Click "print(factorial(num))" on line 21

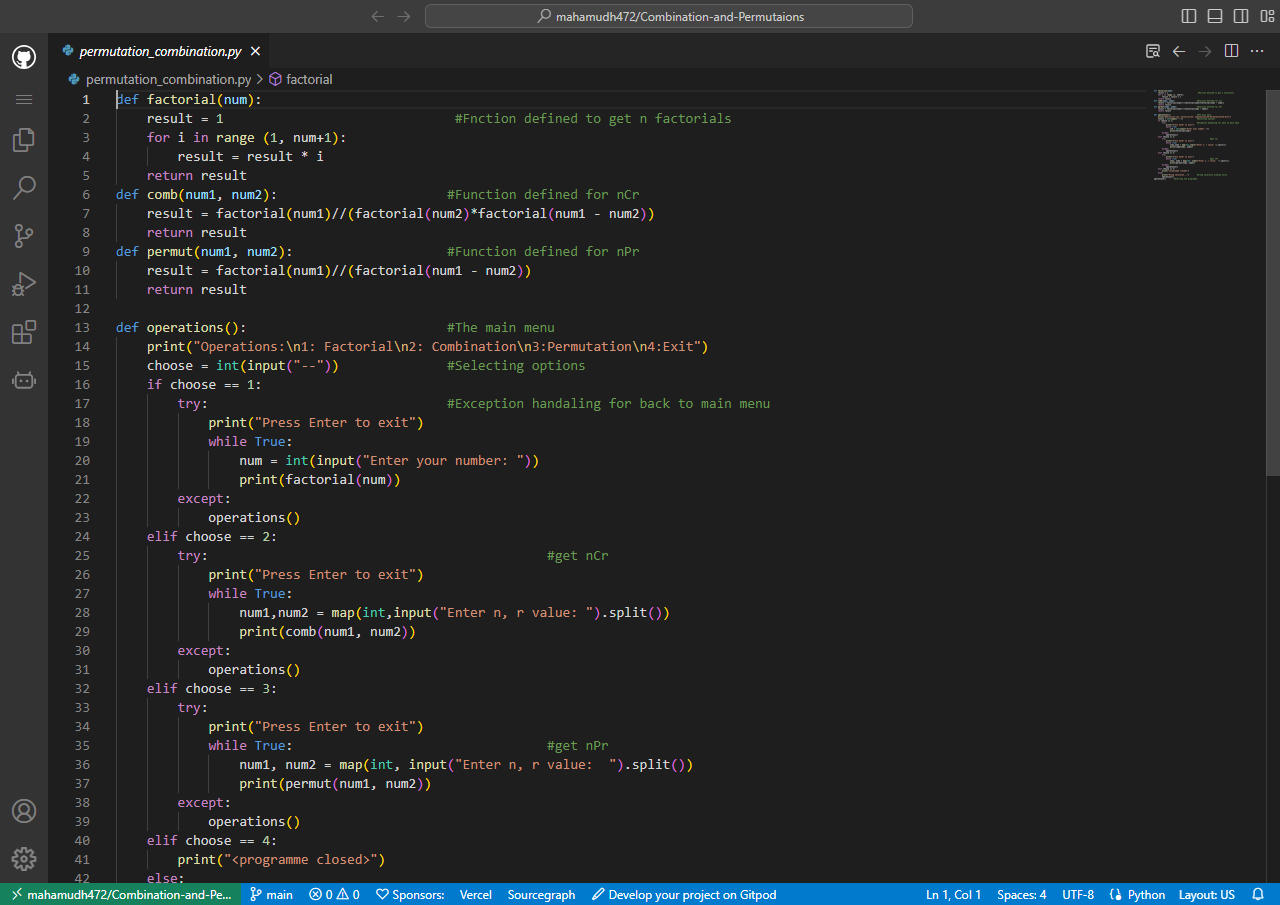click(320, 479)
